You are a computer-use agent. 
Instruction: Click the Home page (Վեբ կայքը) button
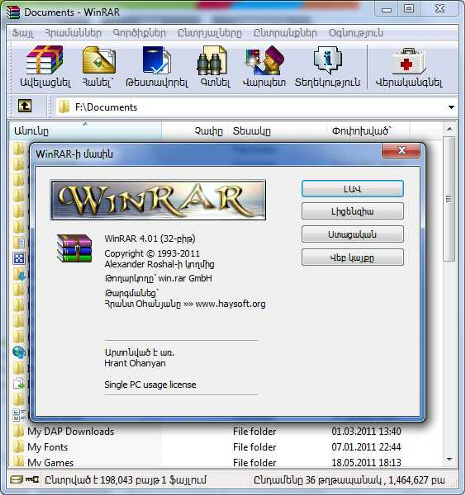[x=352, y=257]
